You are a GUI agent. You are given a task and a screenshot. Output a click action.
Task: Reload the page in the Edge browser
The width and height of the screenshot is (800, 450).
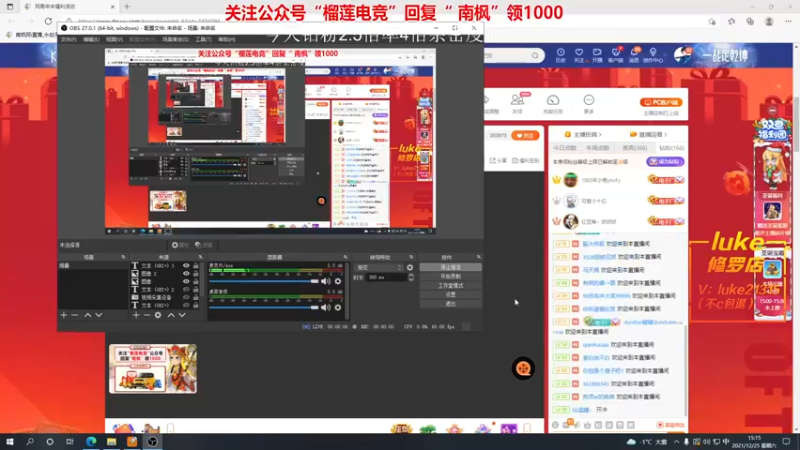[x=48, y=21]
